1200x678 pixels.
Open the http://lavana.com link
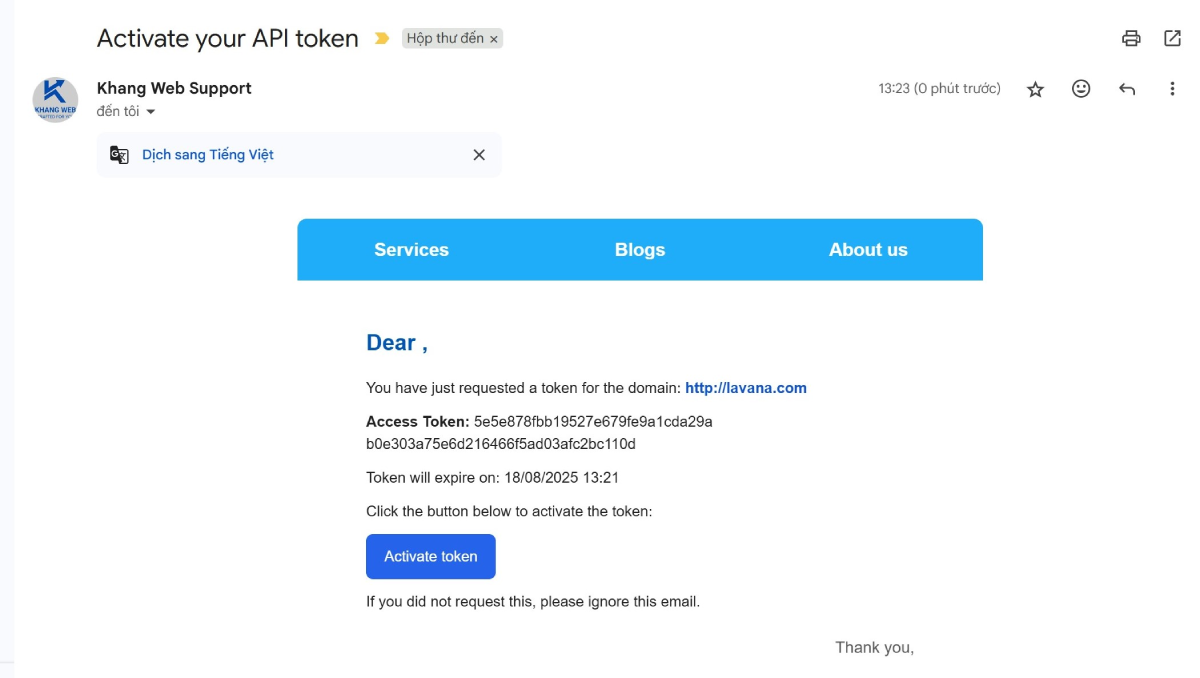pos(746,388)
